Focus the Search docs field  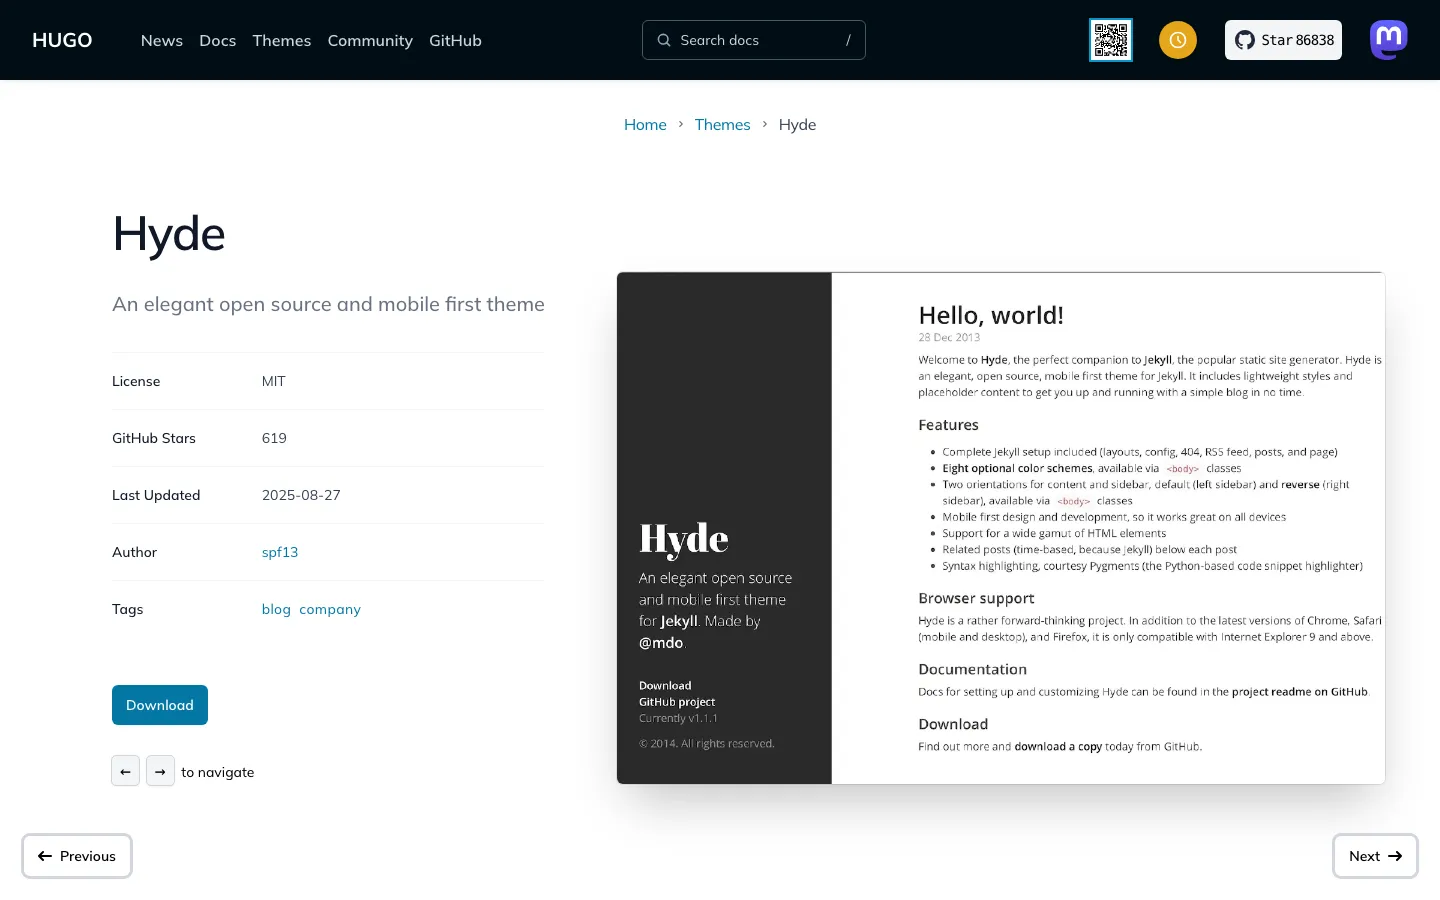[754, 40]
